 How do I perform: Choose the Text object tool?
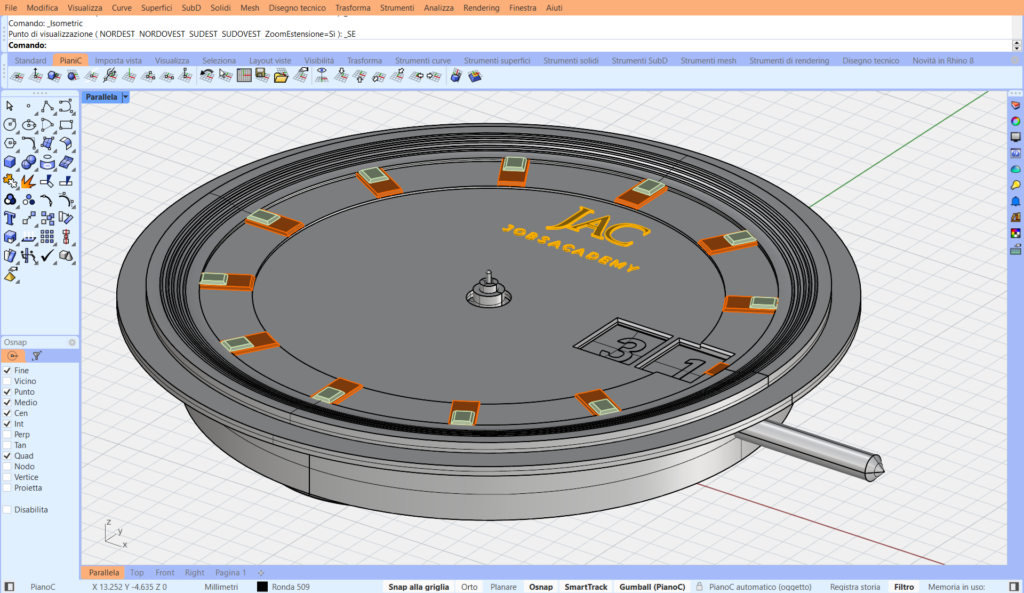[x=10, y=219]
